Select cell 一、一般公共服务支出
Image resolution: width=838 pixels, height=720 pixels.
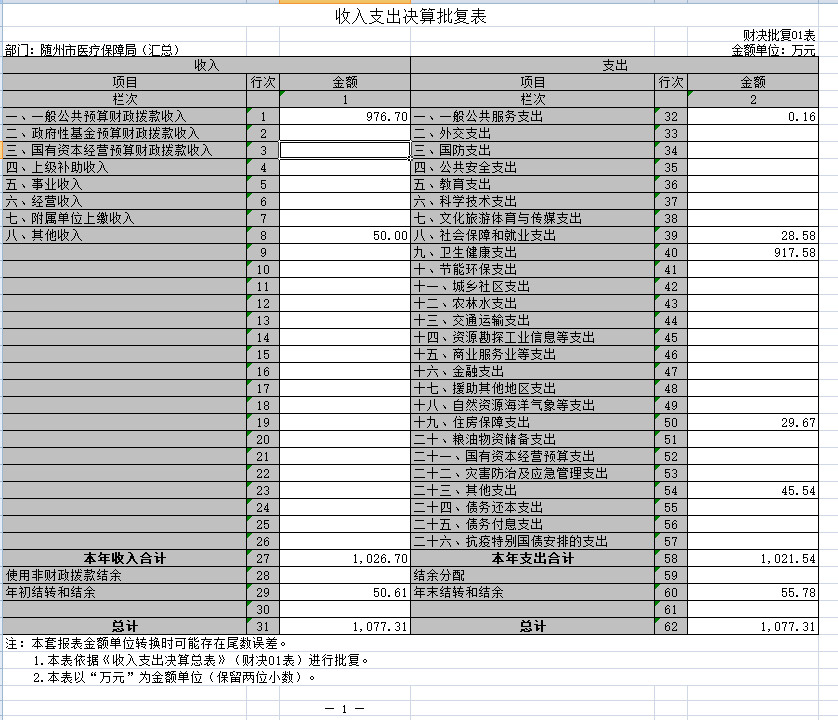pos(532,117)
